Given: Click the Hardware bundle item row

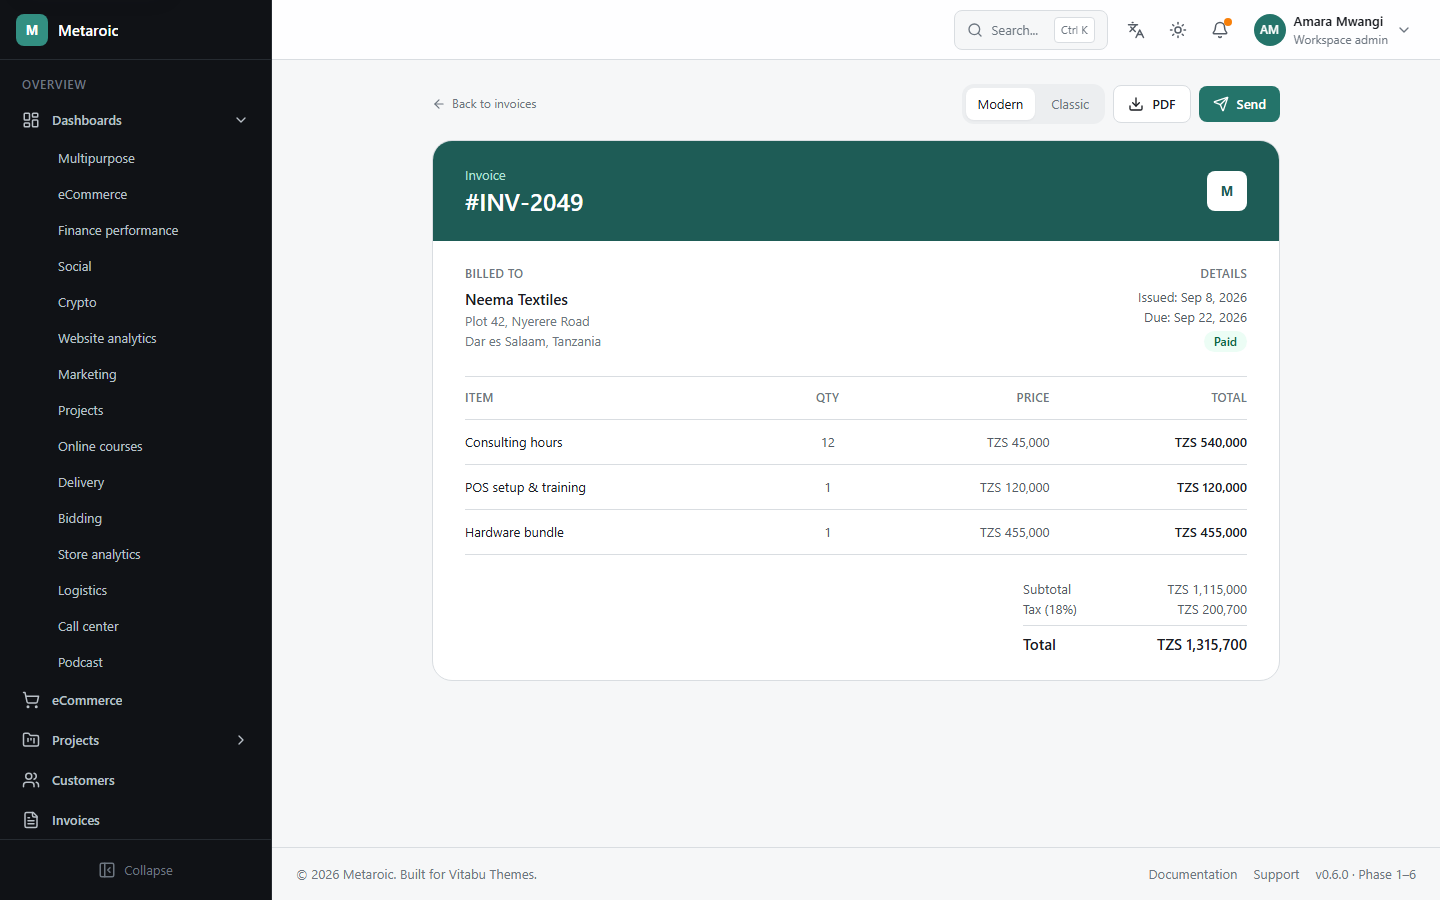Looking at the screenshot, I should (x=856, y=532).
